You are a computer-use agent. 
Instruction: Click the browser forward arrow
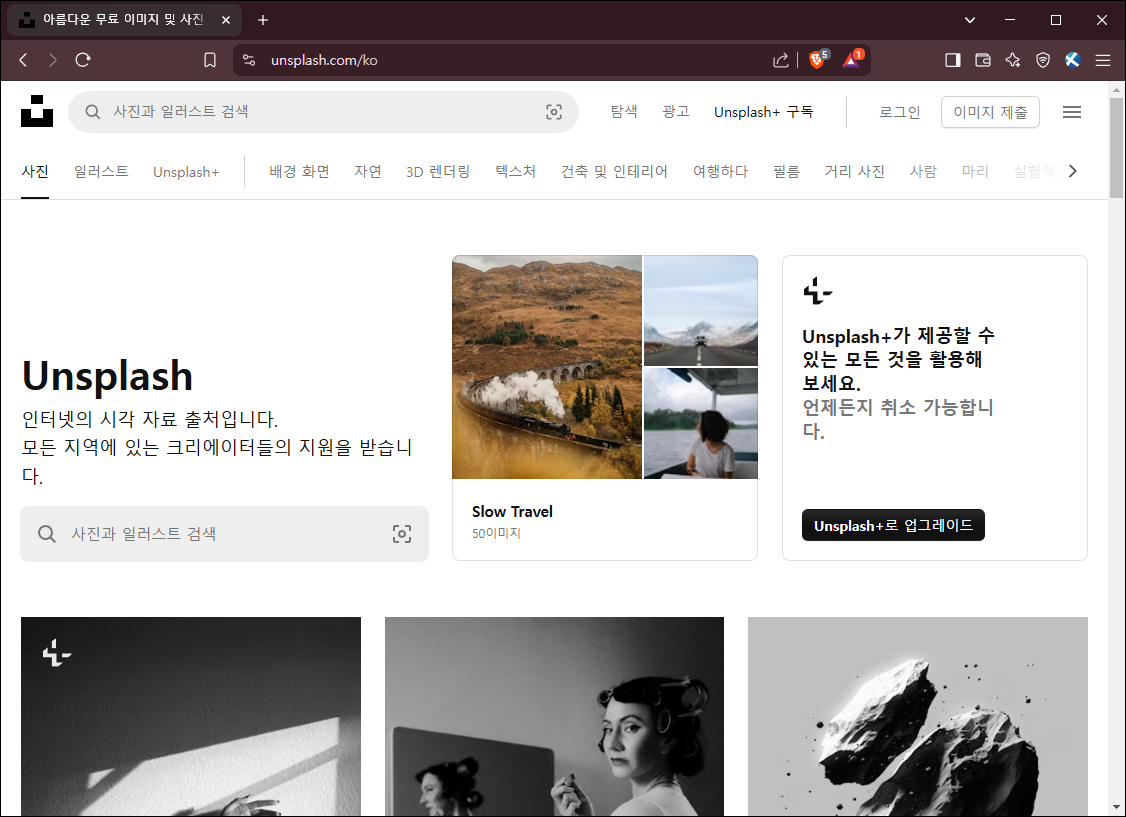[x=52, y=60]
